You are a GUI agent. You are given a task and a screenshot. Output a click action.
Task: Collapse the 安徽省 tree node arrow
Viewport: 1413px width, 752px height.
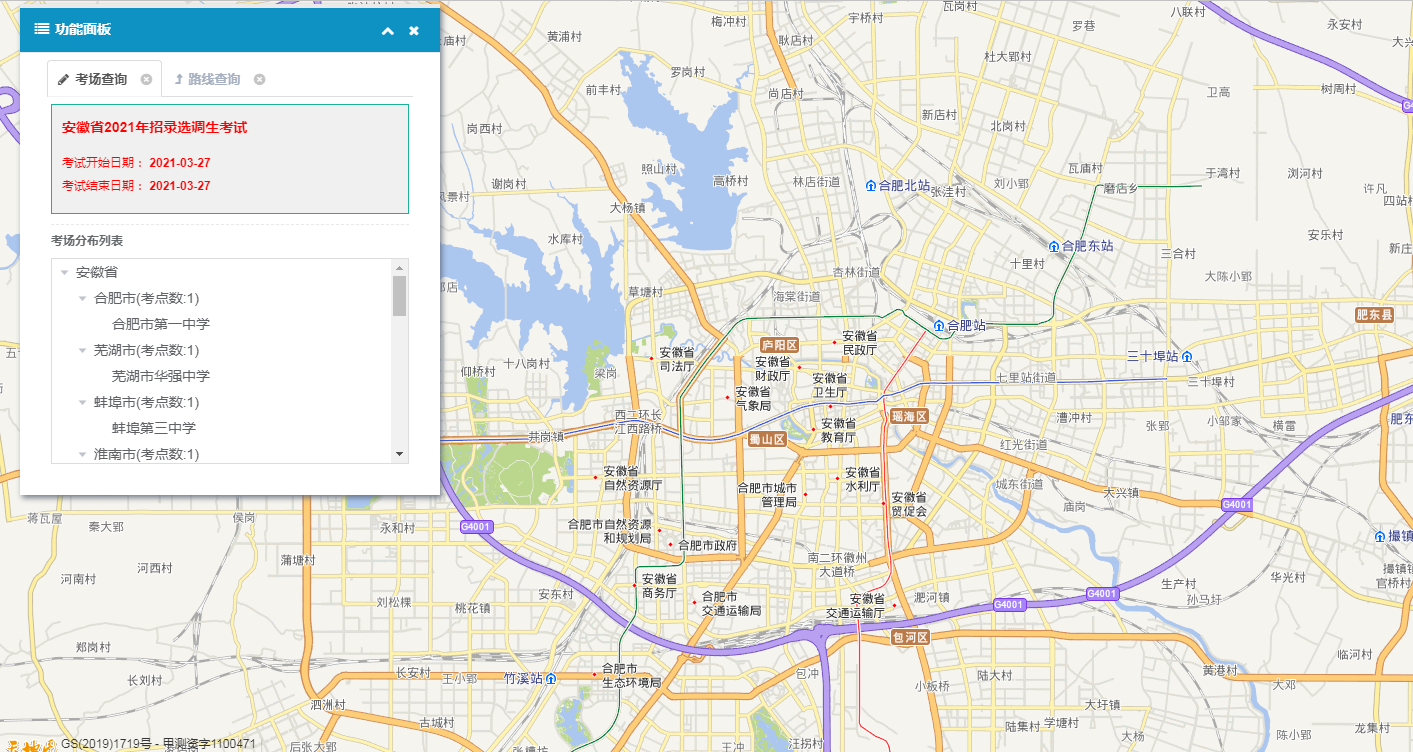(x=64, y=272)
